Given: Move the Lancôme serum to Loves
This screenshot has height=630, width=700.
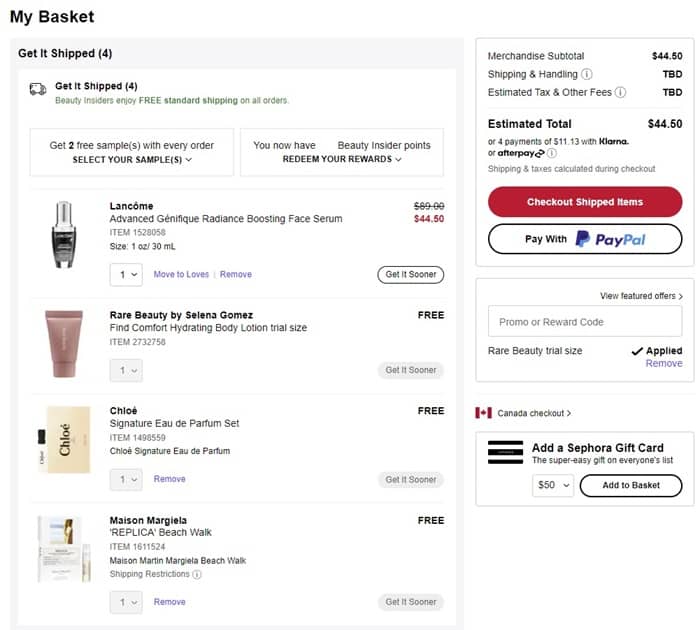Looking at the screenshot, I should point(181,274).
